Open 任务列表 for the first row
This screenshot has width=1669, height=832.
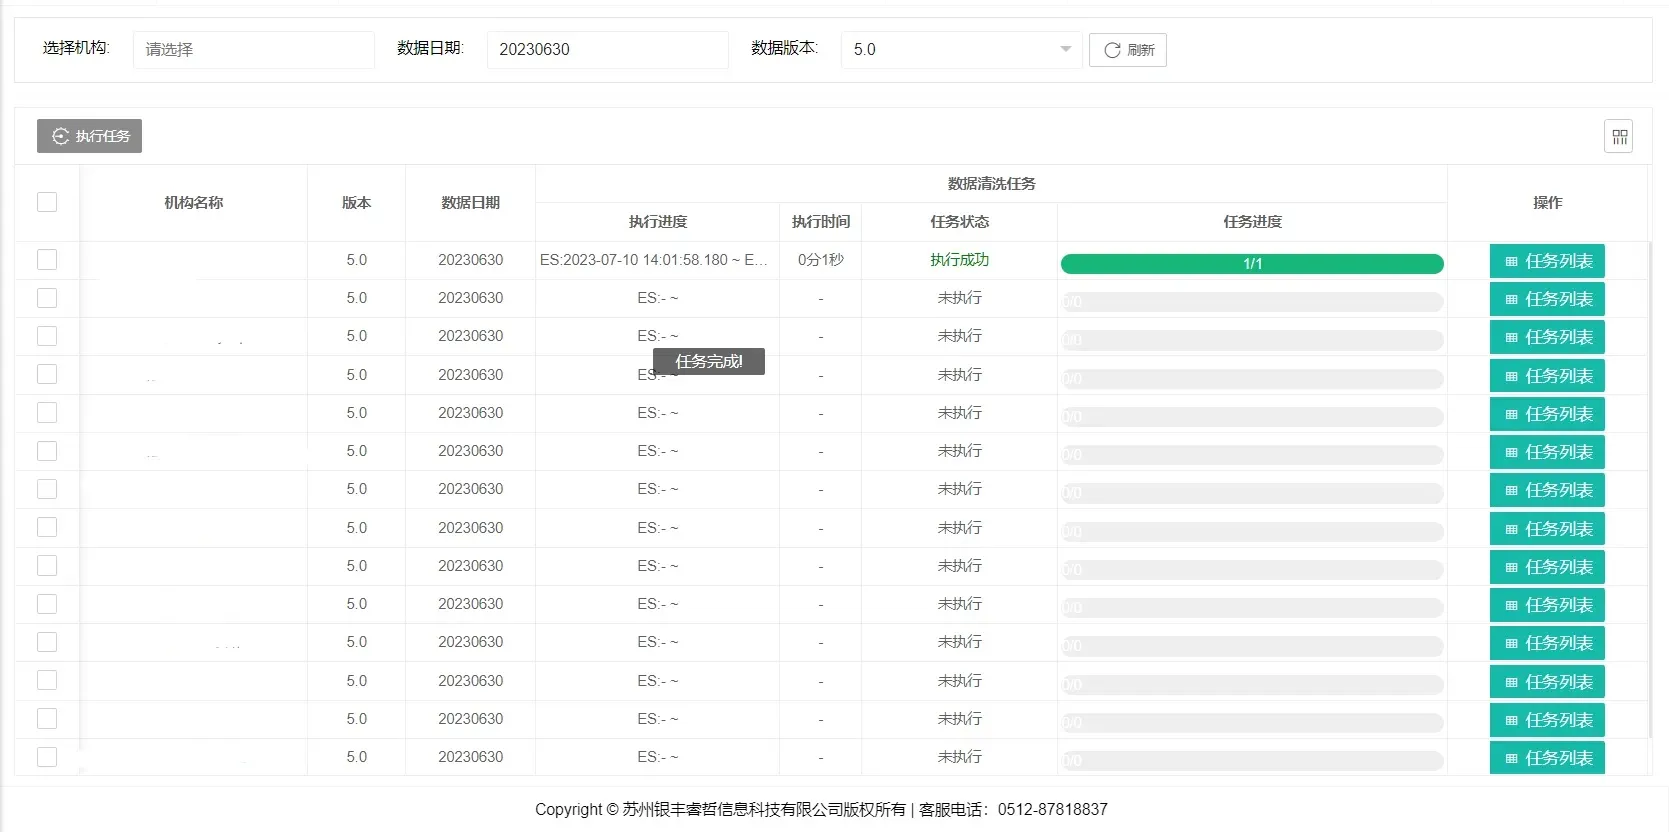[1547, 261]
